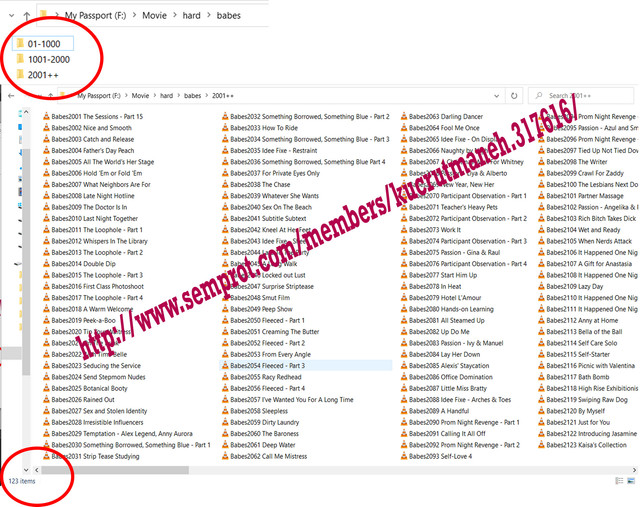Select Babes2109 Lazy Day
Viewport: 640px width, 507px height.
571,286
